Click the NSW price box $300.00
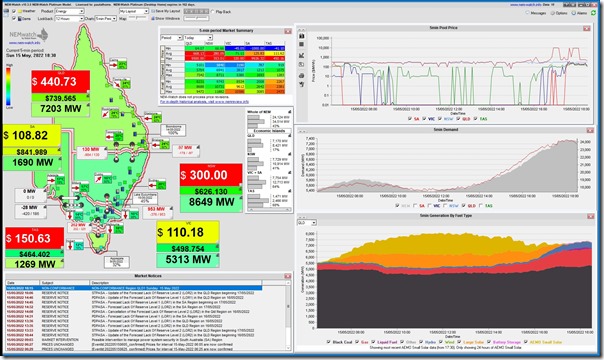This screenshot has width=604, height=360. [x=211, y=175]
